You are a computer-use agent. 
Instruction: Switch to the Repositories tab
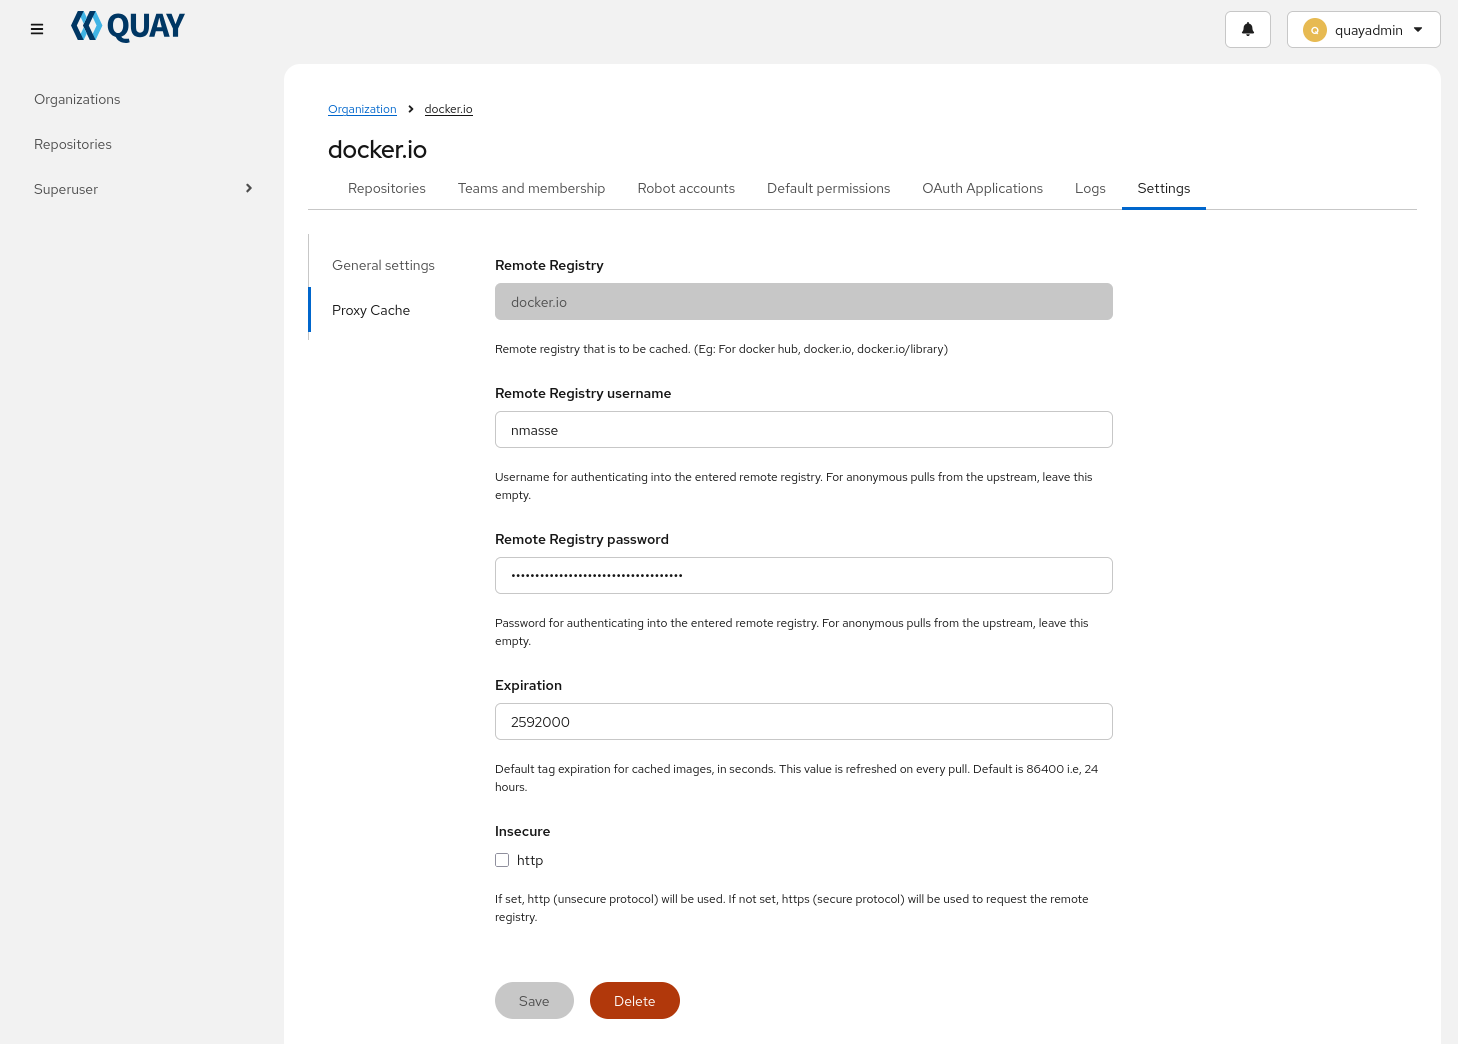point(387,188)
